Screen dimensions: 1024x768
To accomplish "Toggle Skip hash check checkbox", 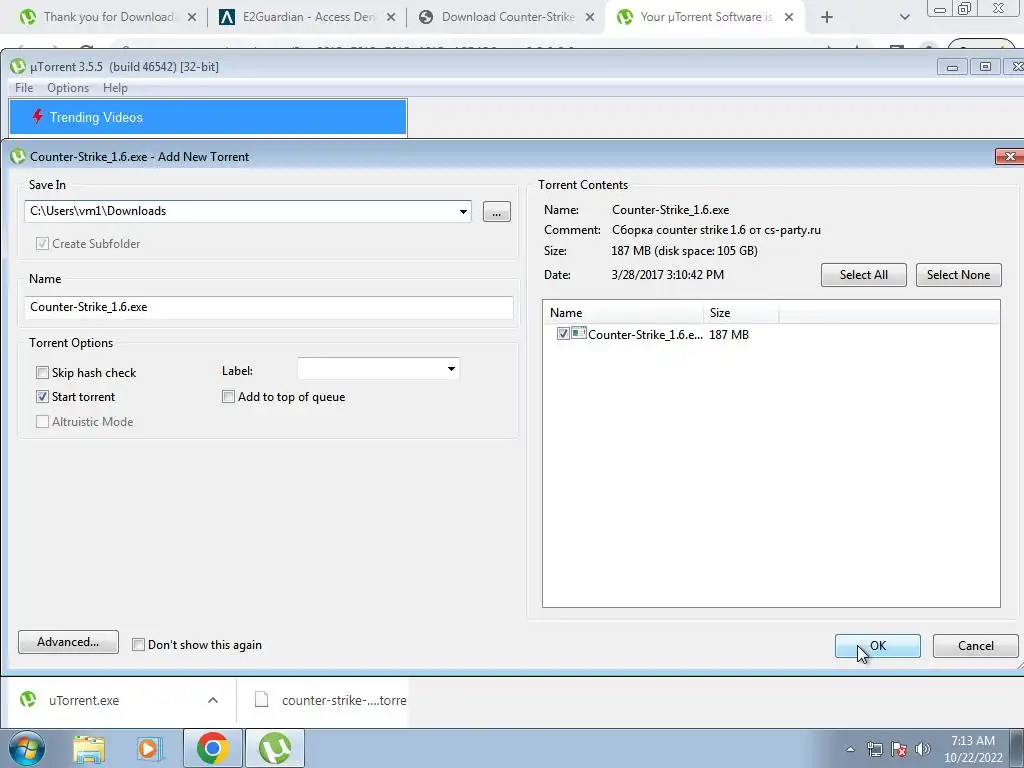I will click(42, 373).
